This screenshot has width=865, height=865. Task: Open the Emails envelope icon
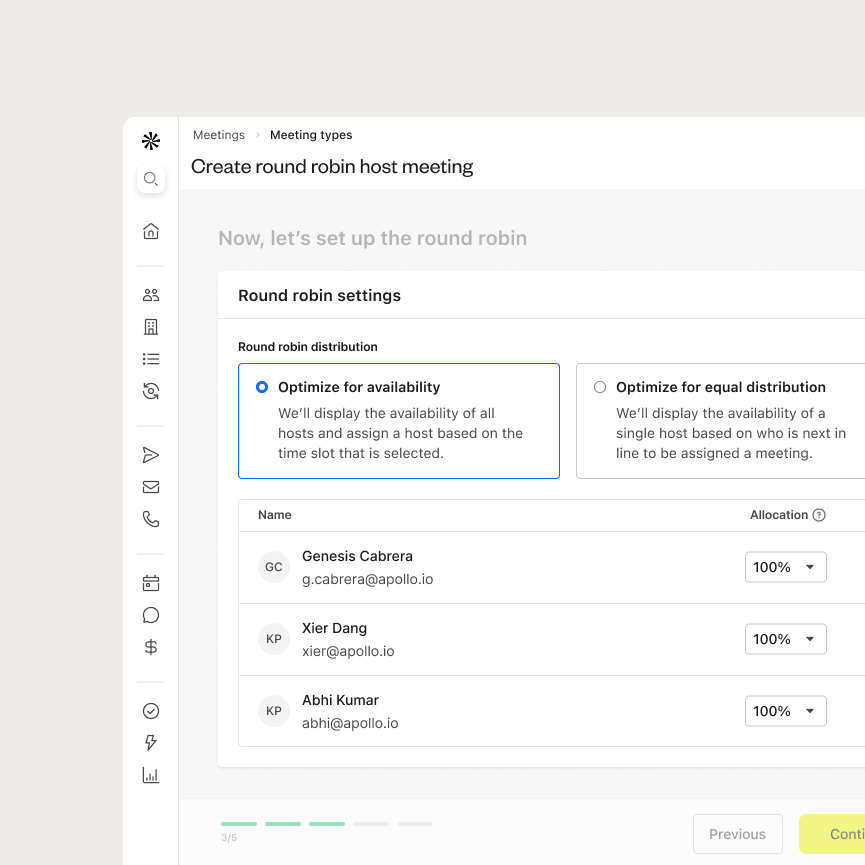[151, 487]
